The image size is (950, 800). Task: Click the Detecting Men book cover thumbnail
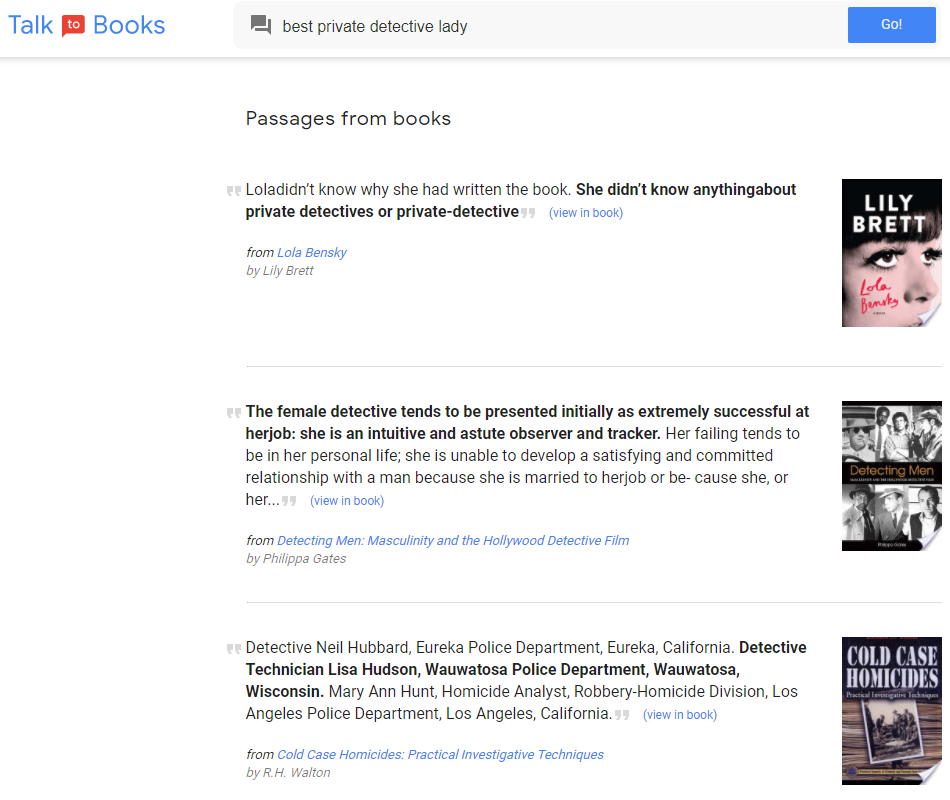coord(891,476)
